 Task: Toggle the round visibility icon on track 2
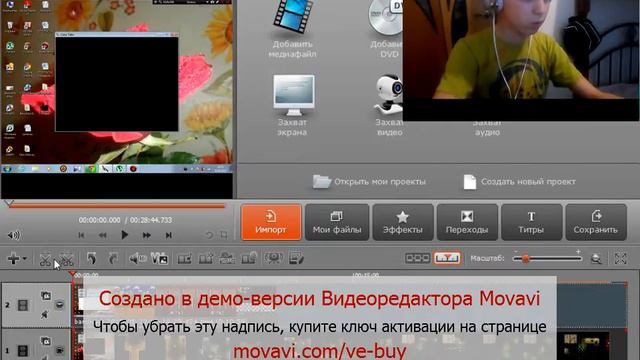coord(60,305)
